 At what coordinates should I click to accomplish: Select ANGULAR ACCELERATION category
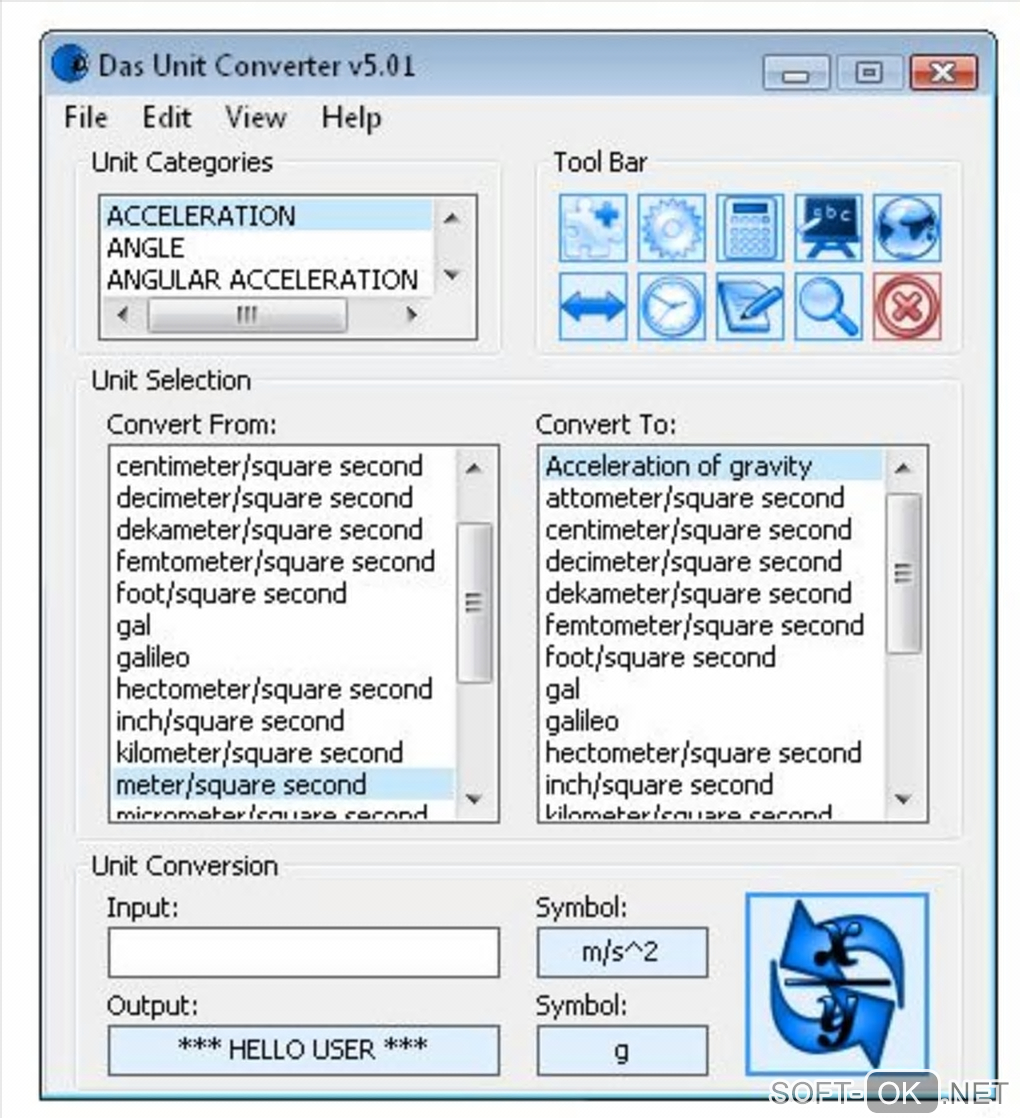pos(268,279)
